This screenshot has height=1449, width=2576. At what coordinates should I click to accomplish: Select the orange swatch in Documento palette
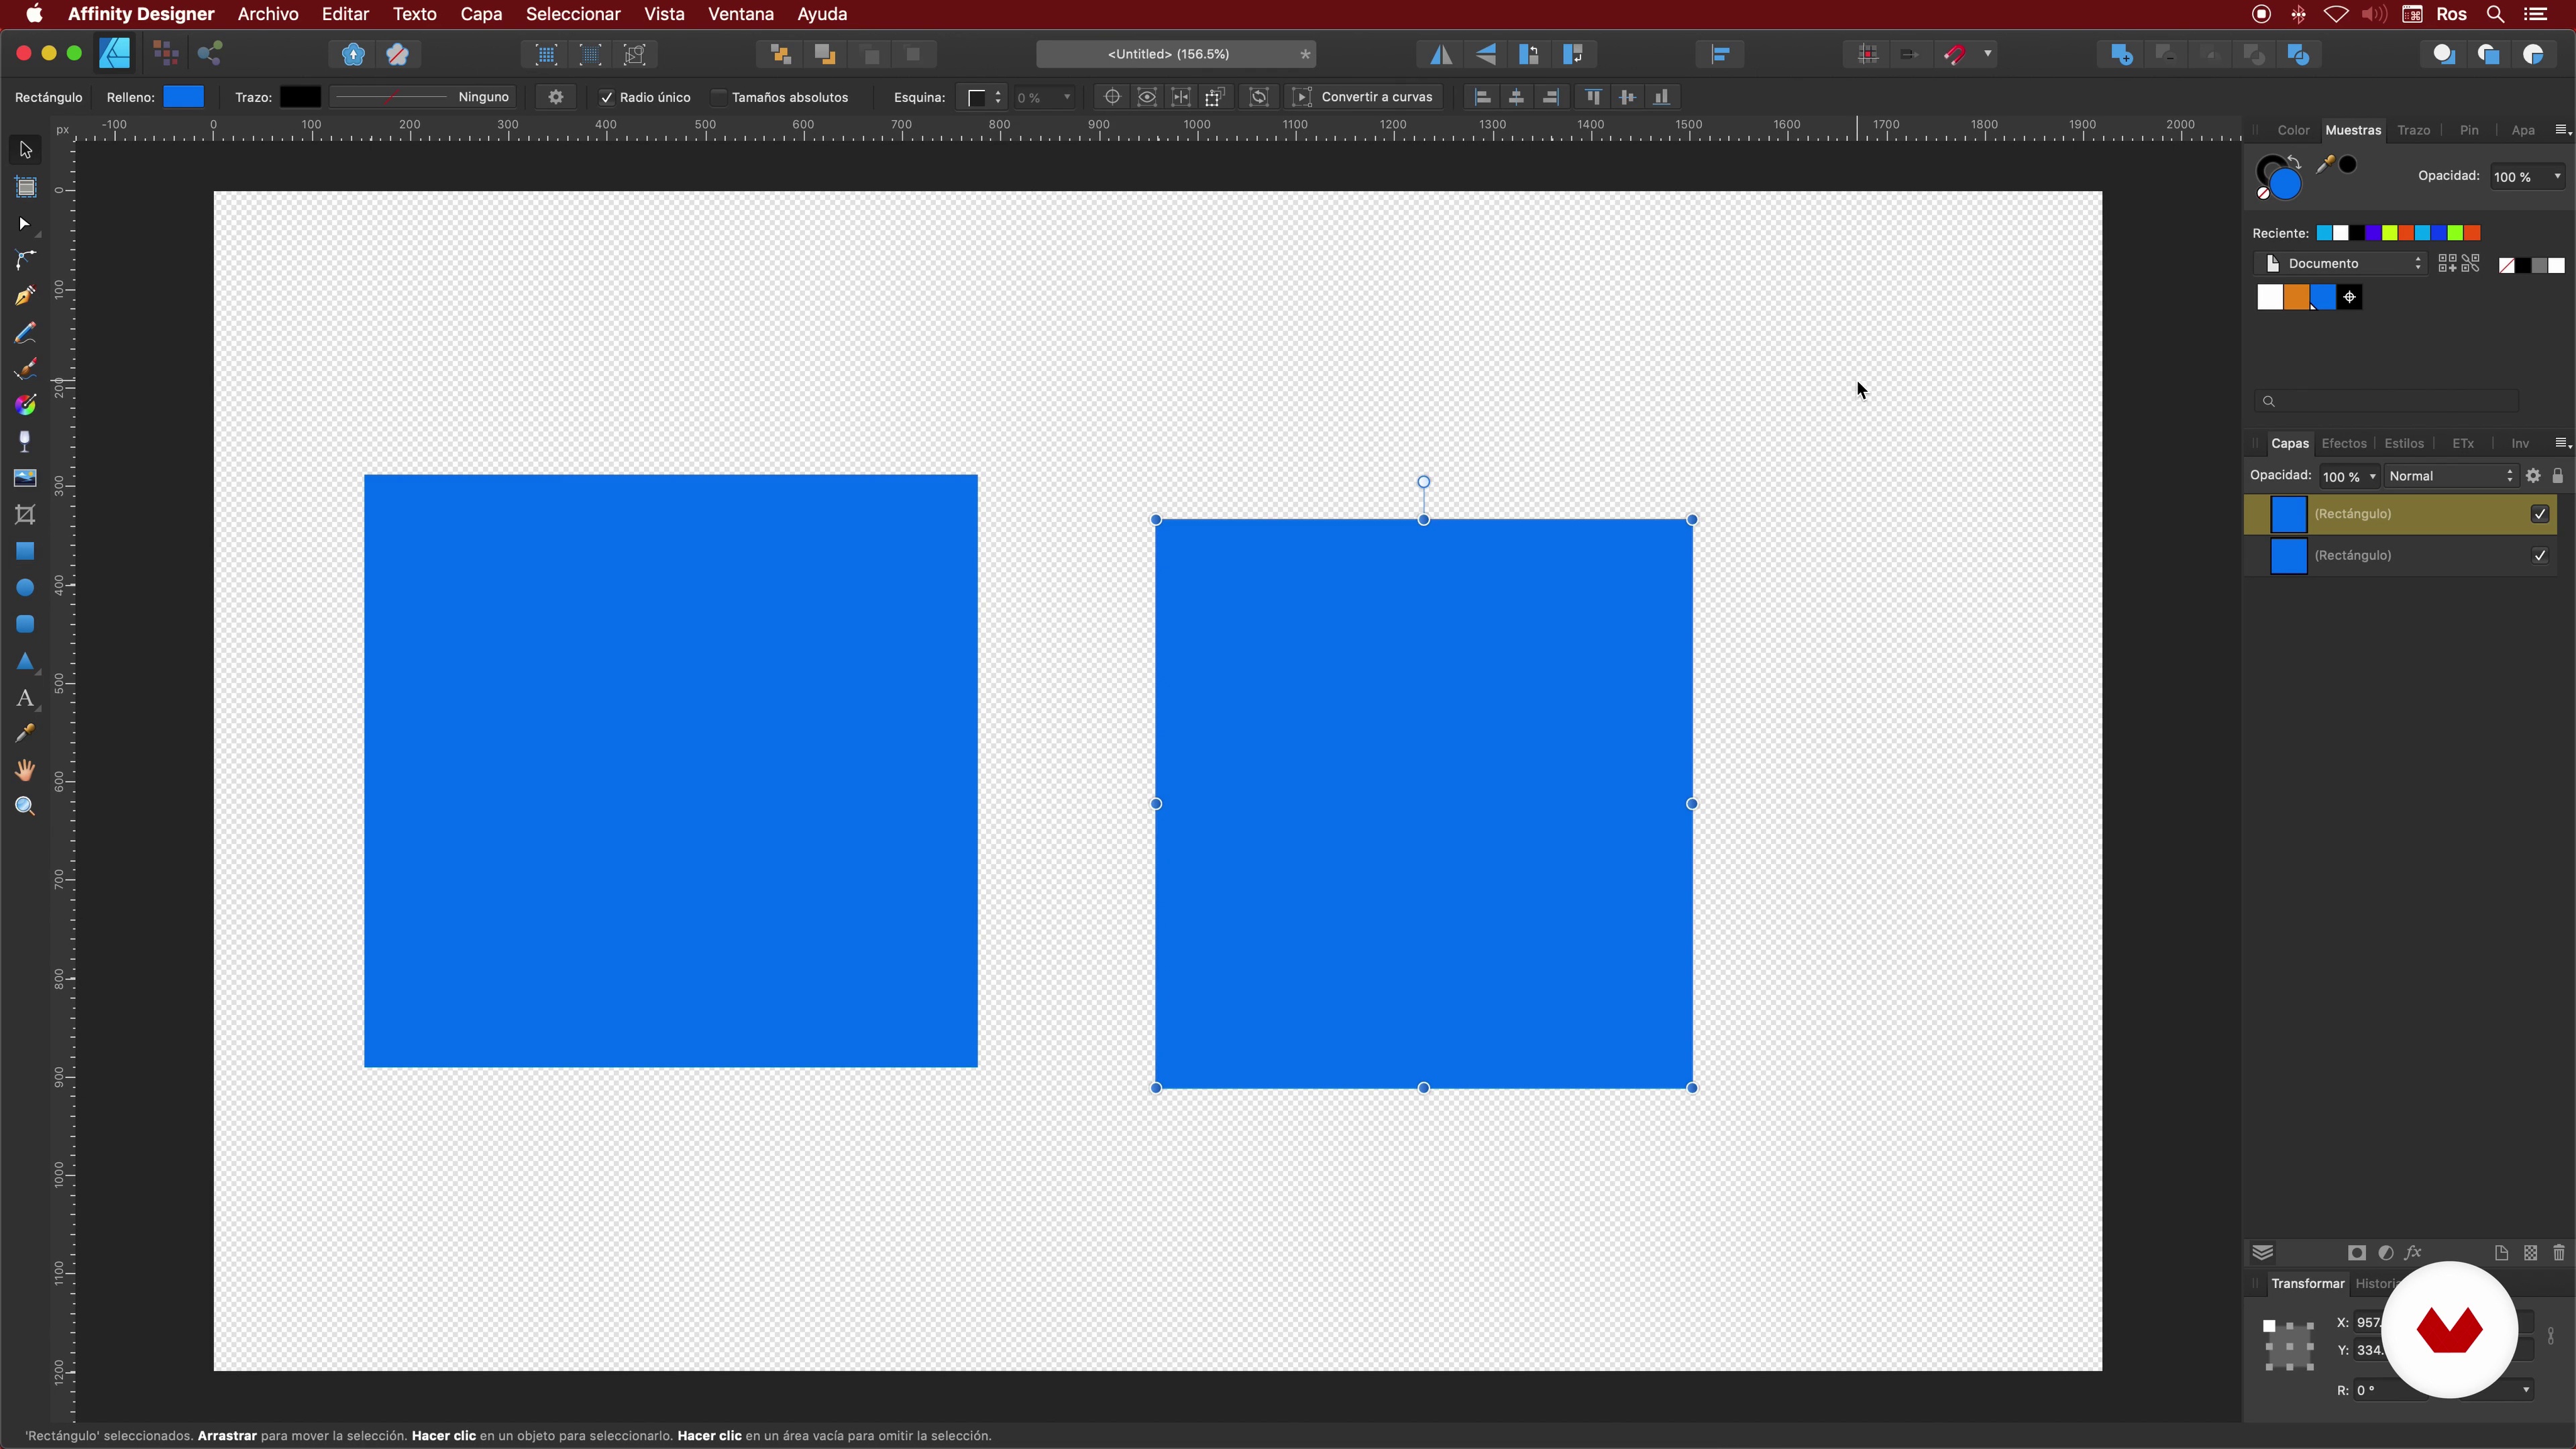click(2297, 297)
